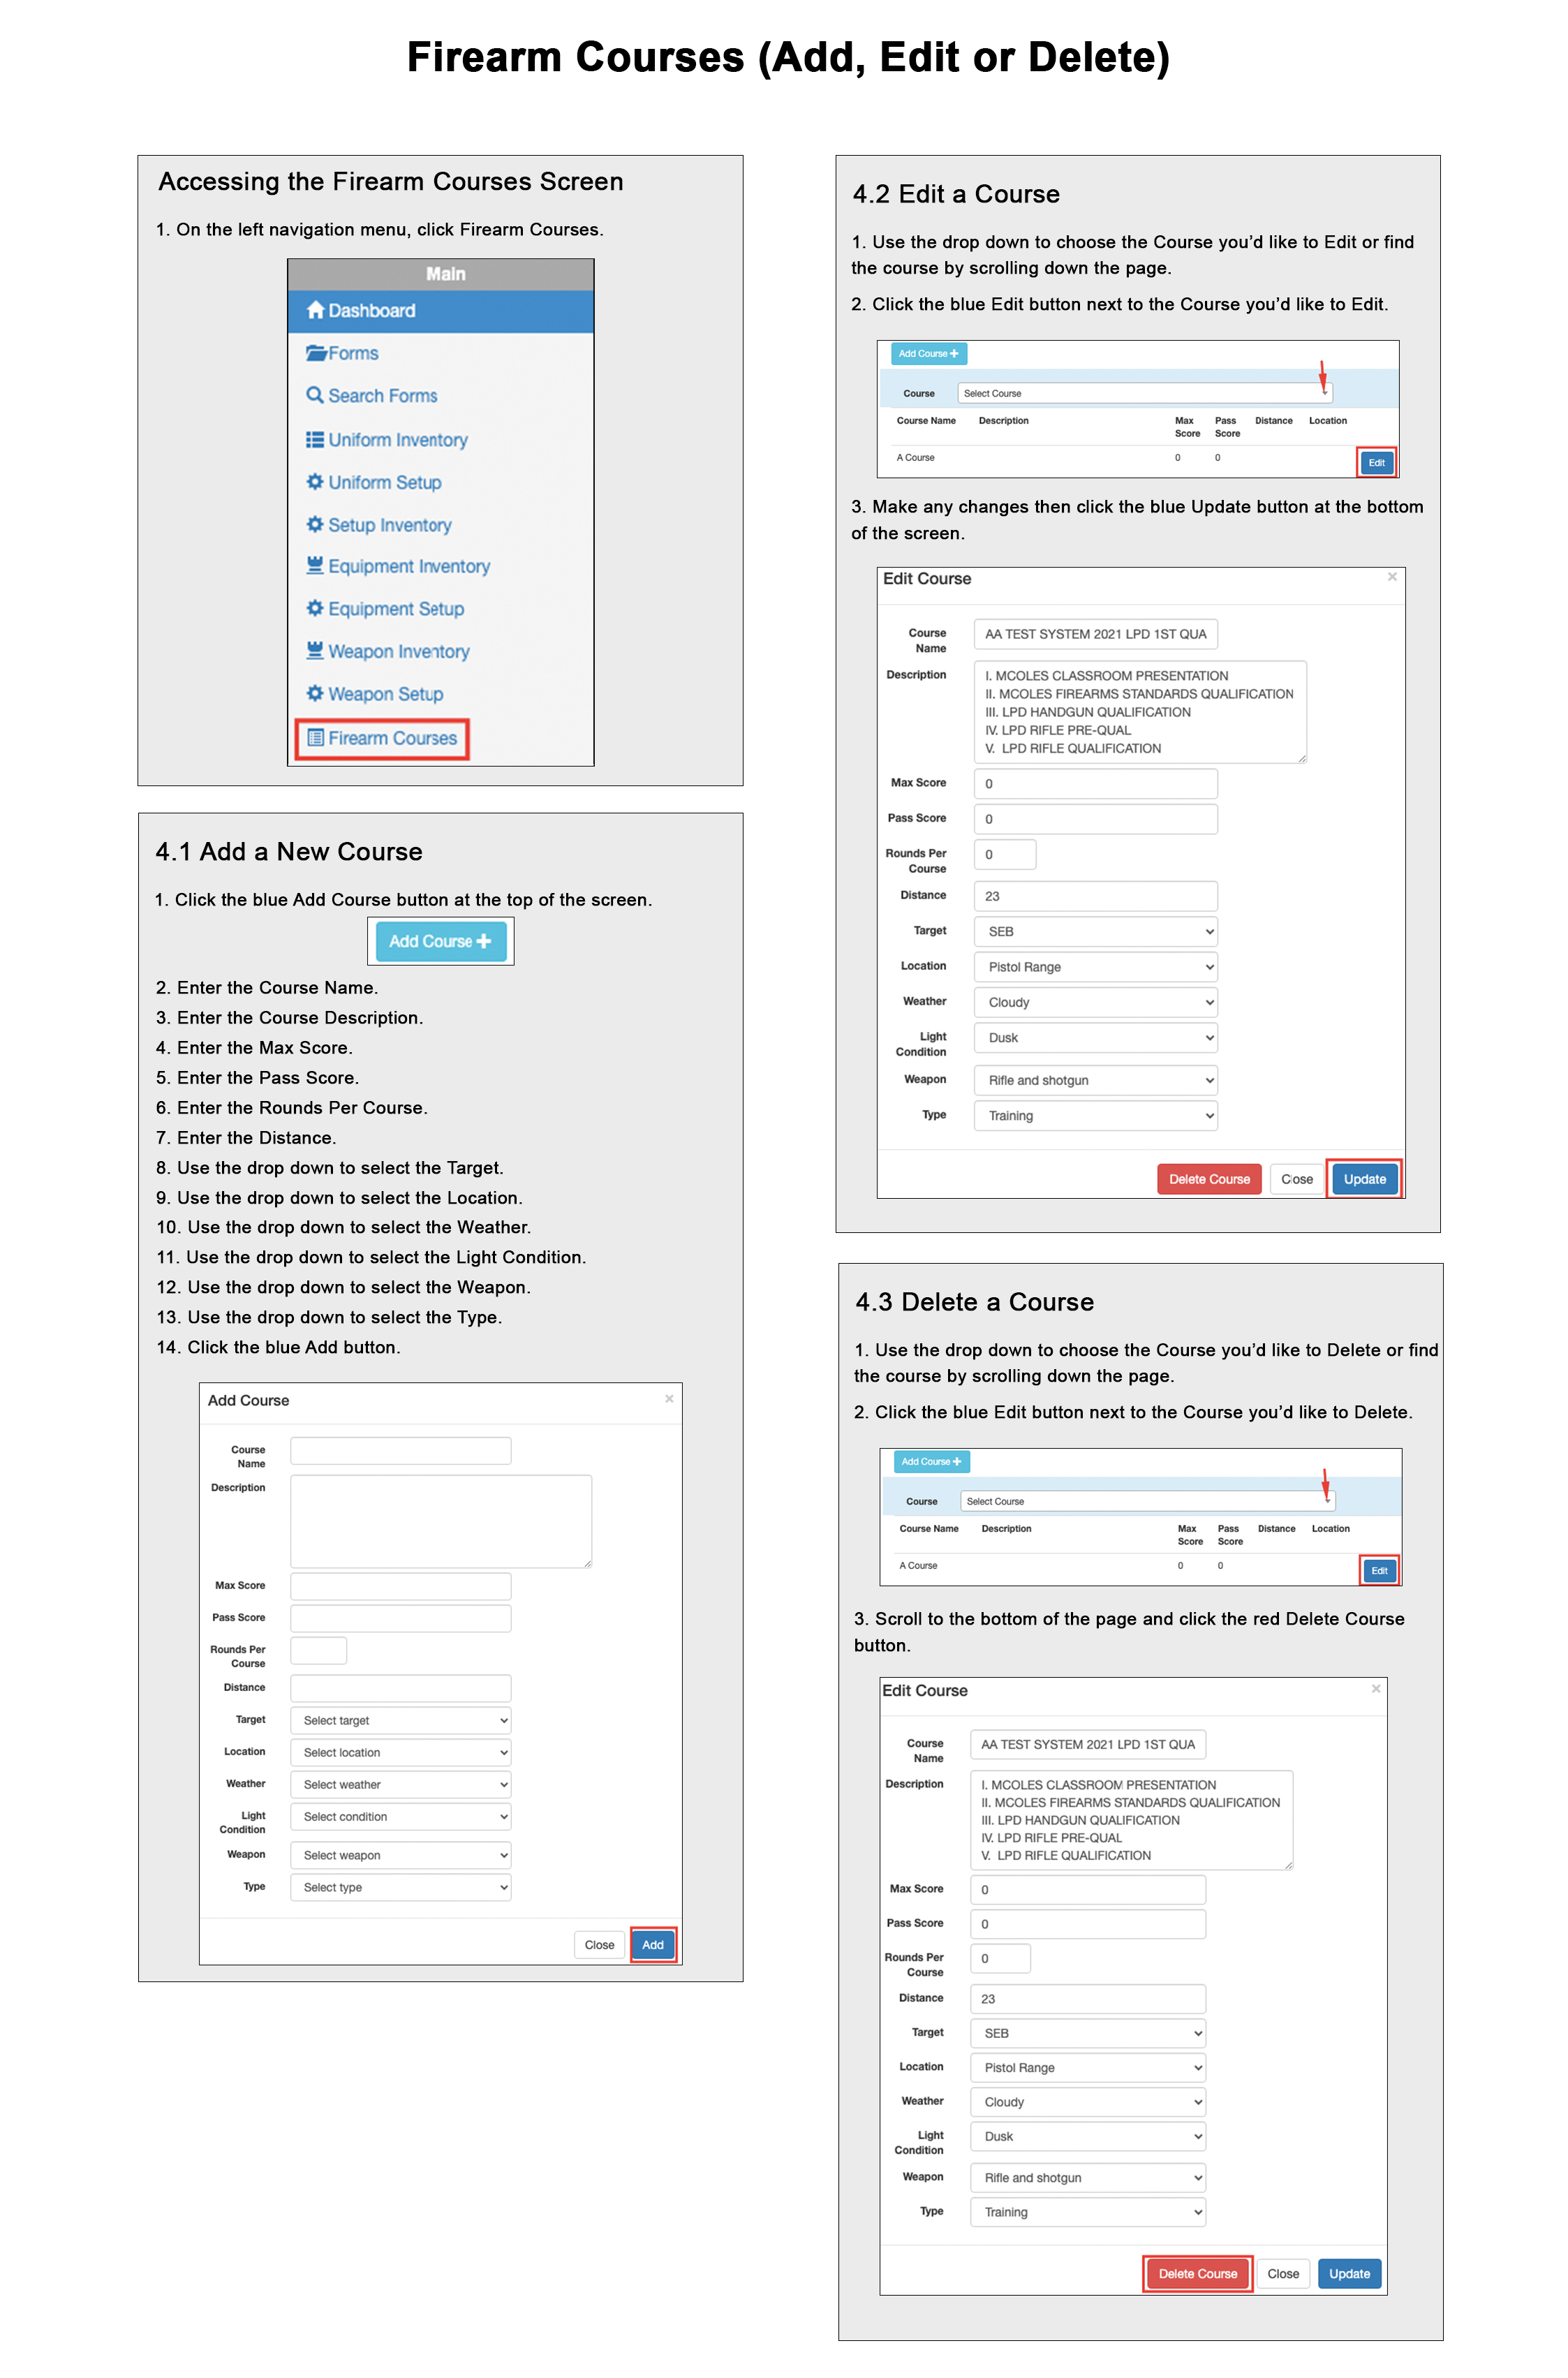
Task: Open Weapon Inventory menu item
Action: (x=398, y=652)
